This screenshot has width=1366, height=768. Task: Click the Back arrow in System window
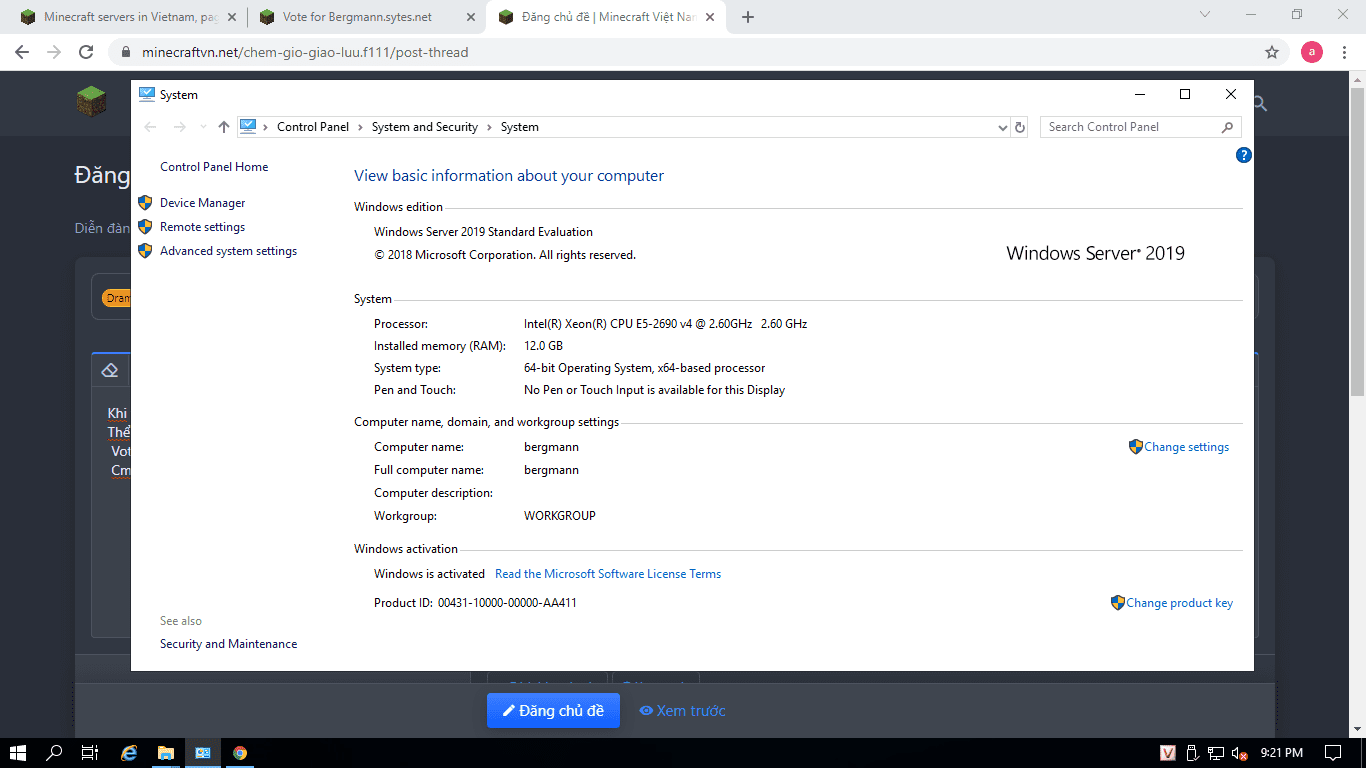tap(151, 127)
